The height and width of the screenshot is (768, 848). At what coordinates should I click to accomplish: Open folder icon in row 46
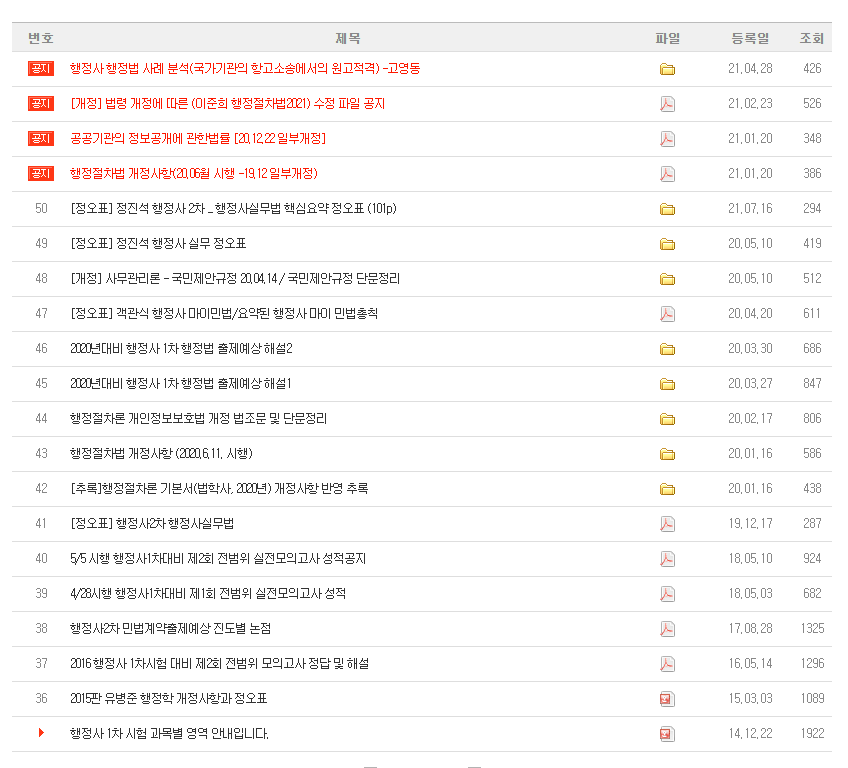coord(667,349)
